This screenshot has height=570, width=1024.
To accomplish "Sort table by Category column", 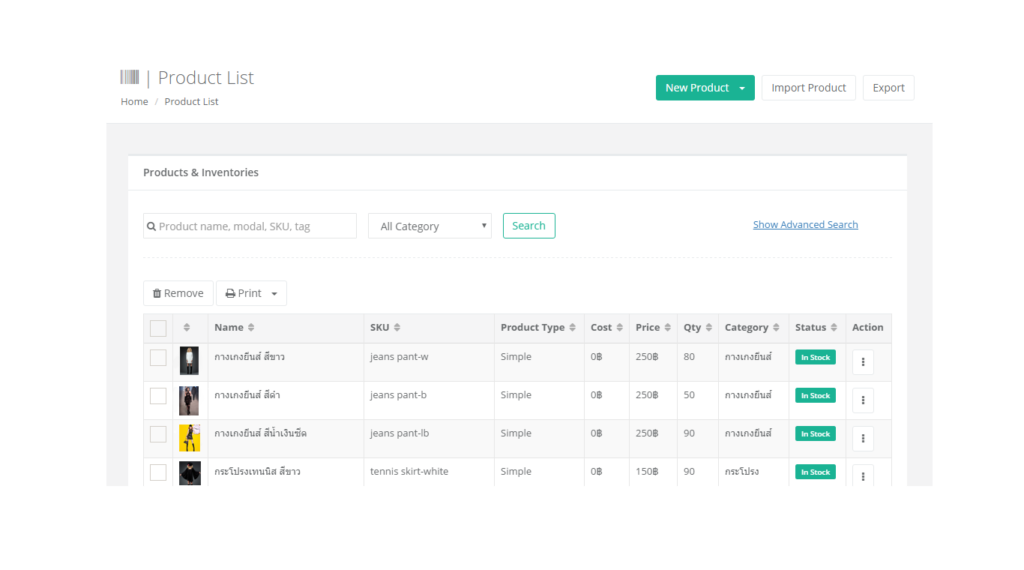I will tap(752, 327).
